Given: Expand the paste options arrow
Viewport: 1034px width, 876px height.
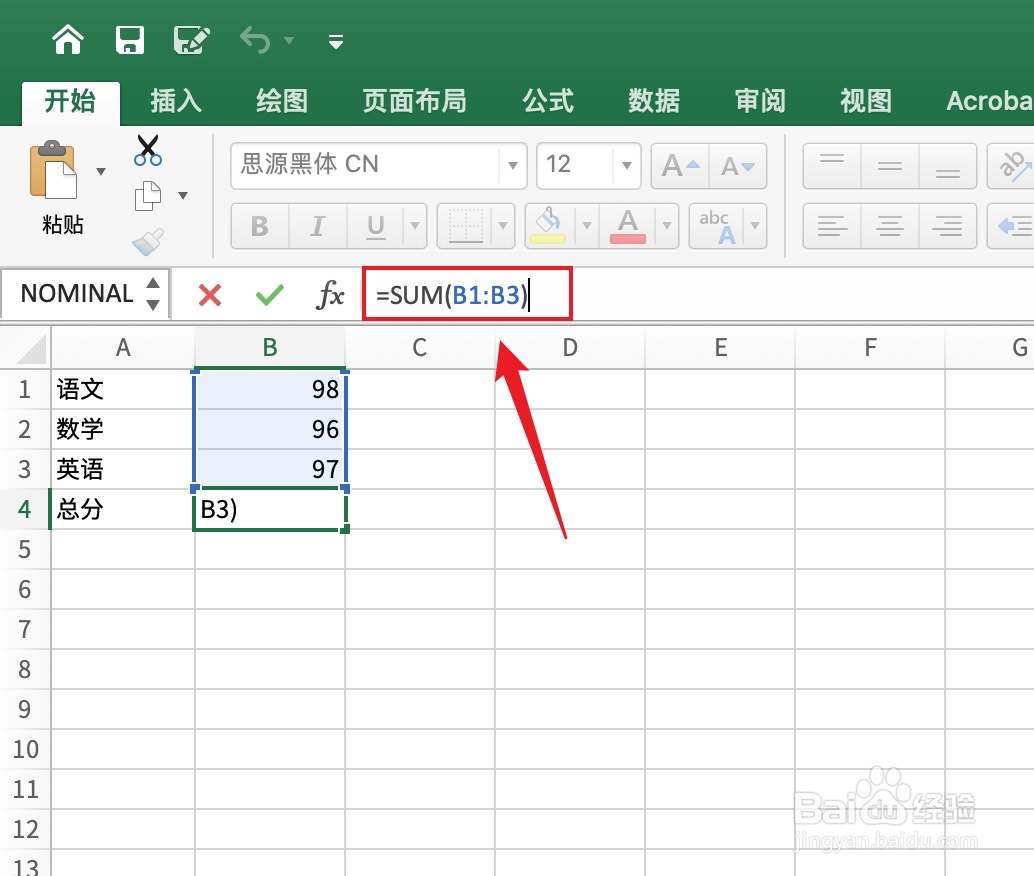Looking at the screenshot, I should pyautogui.click(x=101, y=172).
